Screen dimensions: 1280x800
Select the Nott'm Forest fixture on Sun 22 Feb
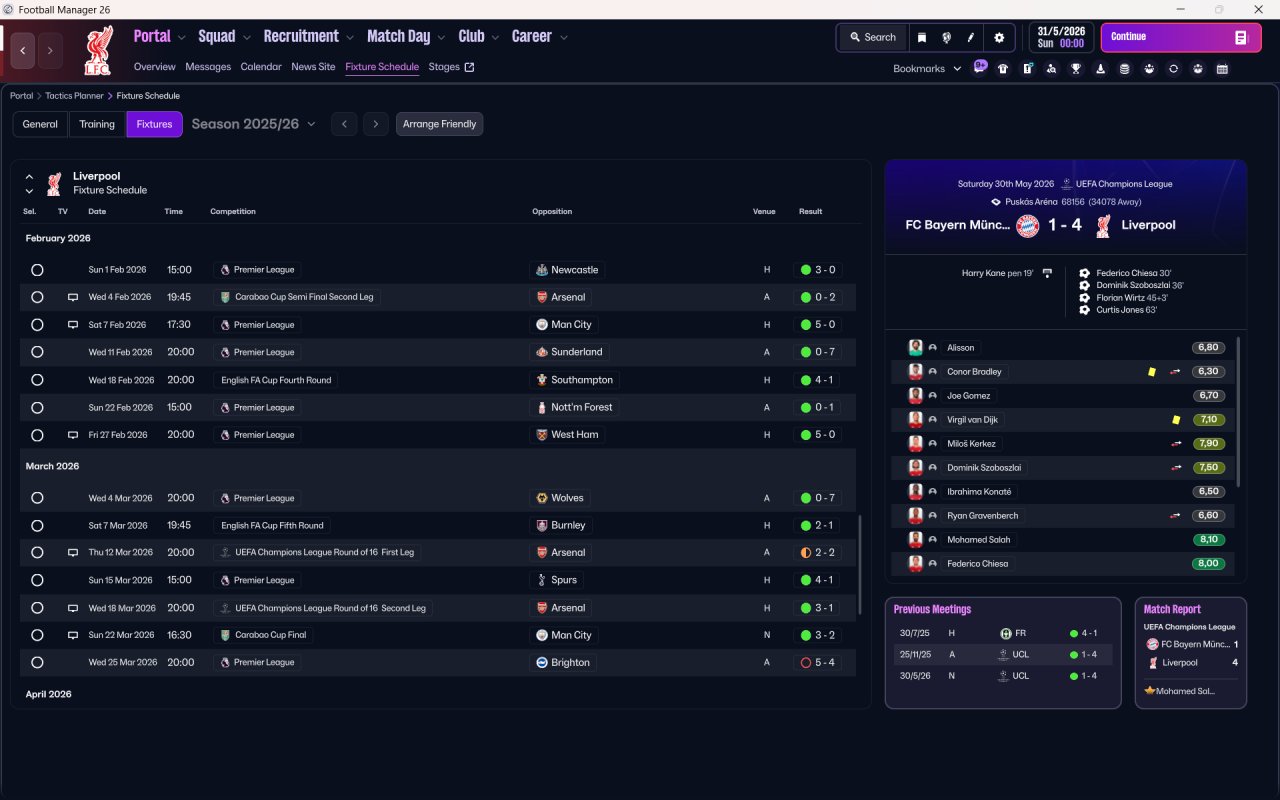[x=37, y=407]
